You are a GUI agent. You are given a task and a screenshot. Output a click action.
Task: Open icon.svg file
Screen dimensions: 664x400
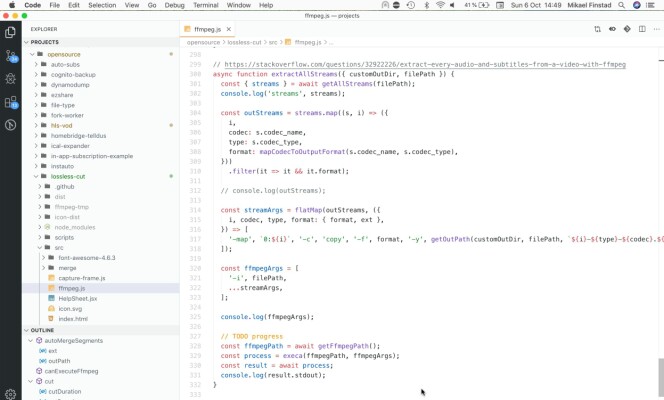point(70,309)
